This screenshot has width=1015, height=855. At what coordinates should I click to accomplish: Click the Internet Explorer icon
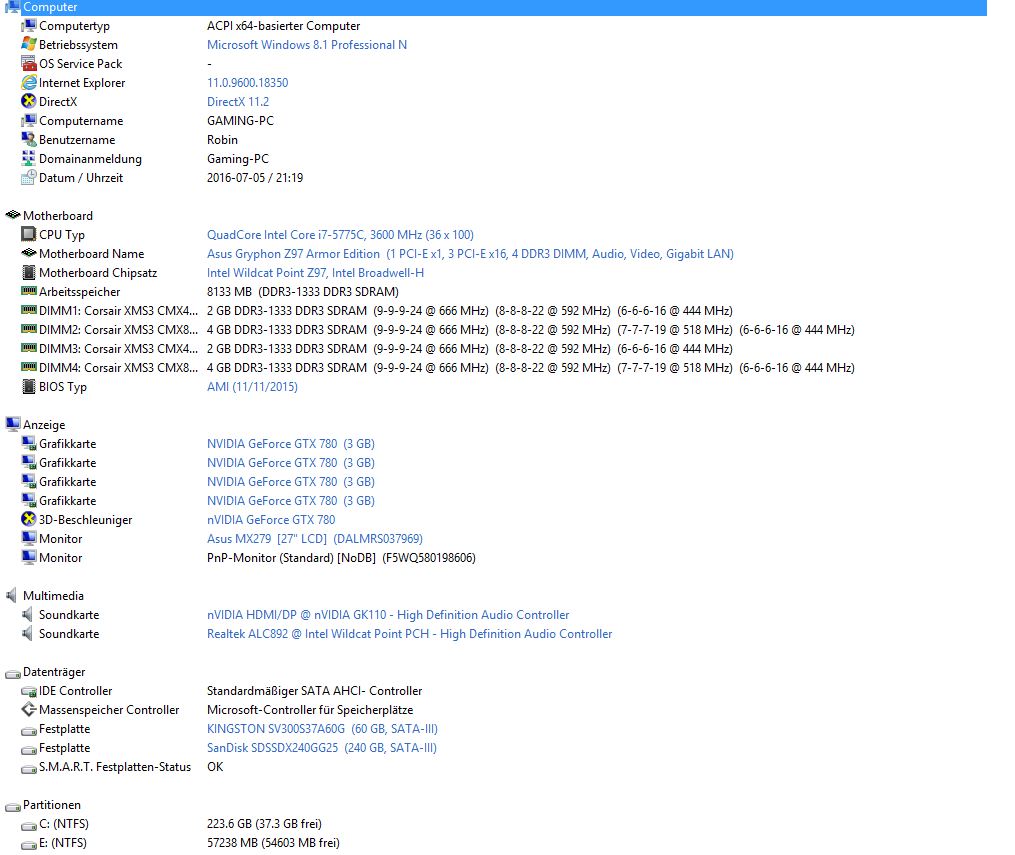pyautogui.click(x=28, y=83)
